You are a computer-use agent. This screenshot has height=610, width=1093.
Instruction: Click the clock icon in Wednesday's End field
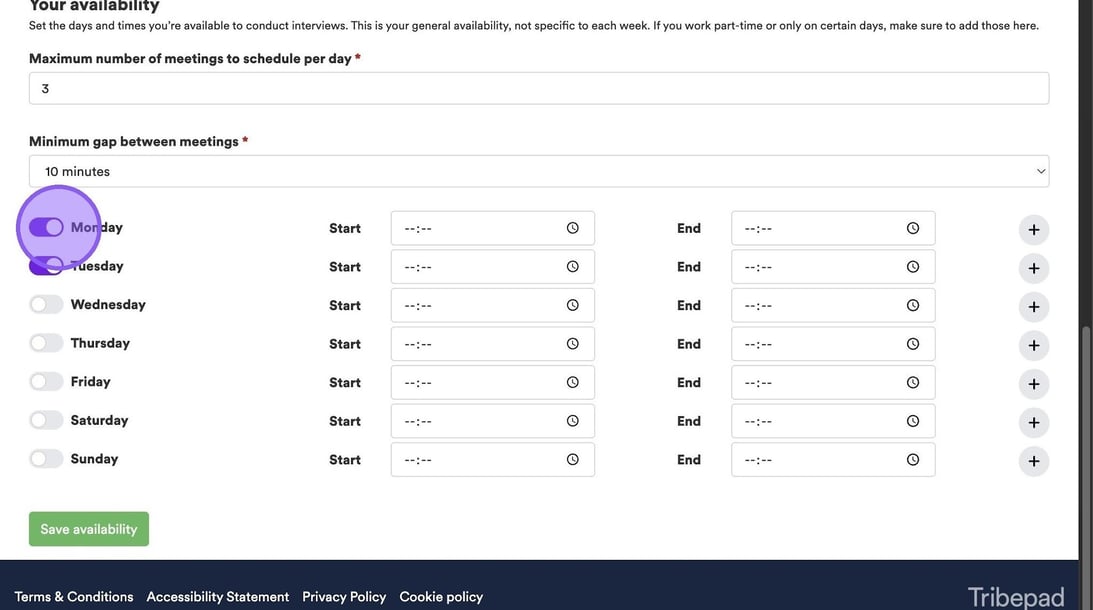(x=912, y=305)
